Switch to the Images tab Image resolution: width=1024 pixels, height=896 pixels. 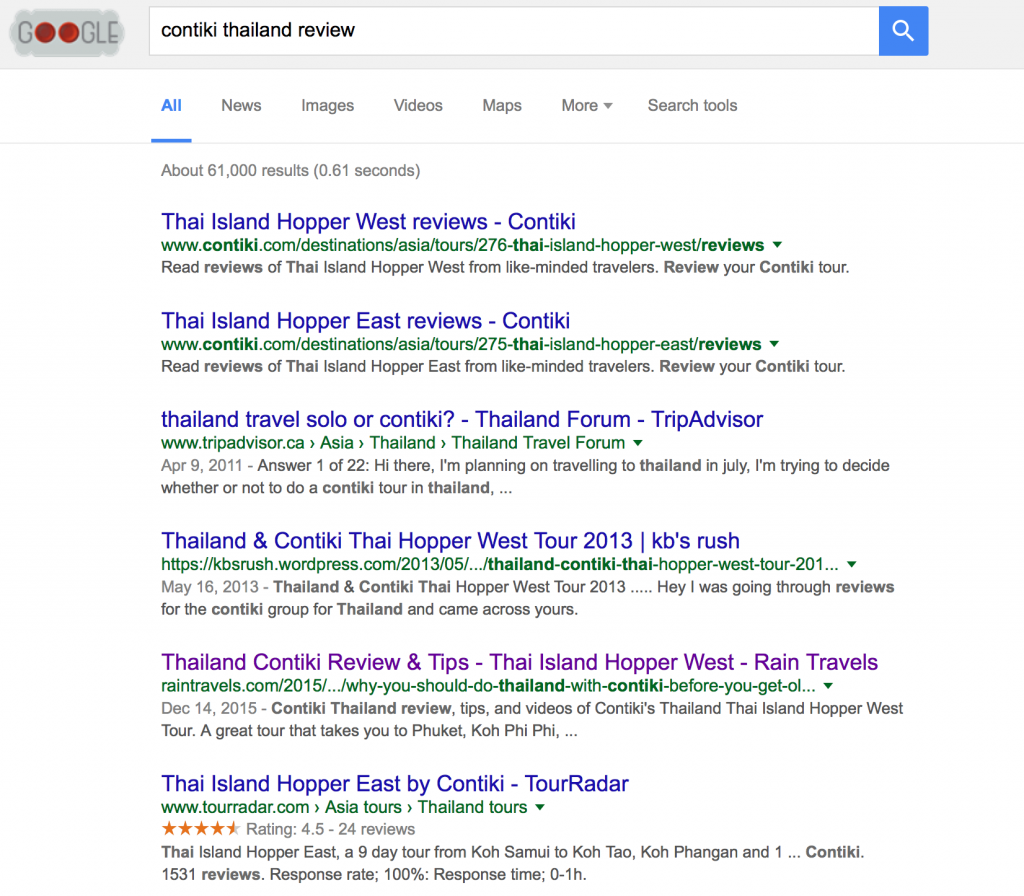point(327,105)
